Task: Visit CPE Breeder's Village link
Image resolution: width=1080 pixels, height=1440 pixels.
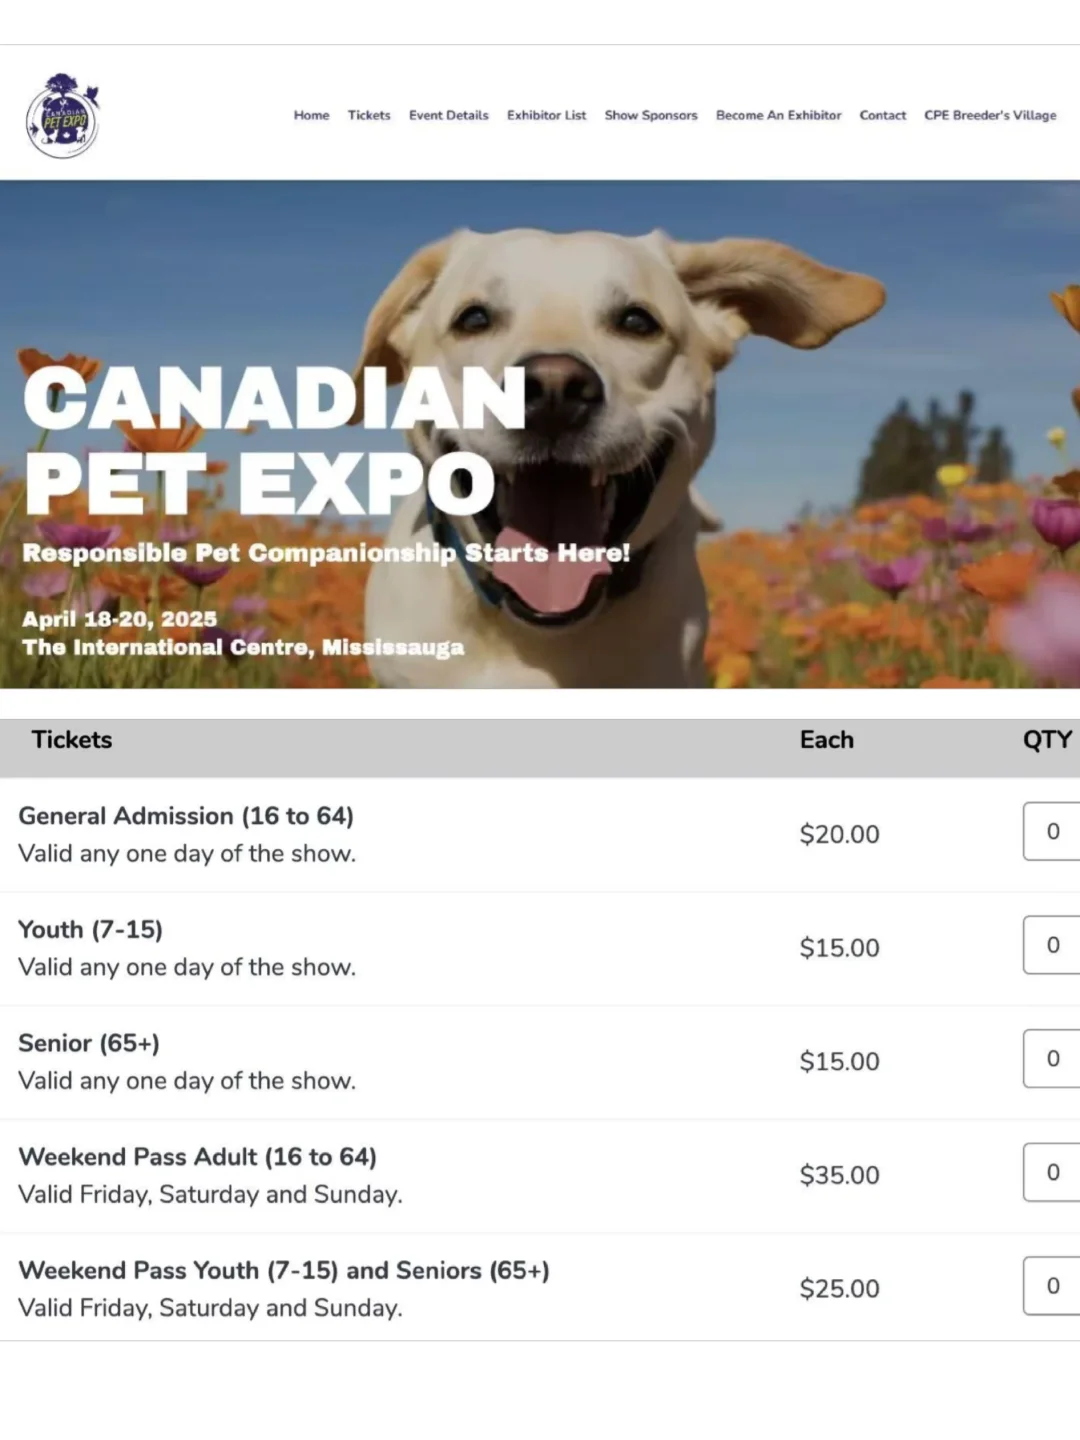Action: pyautogui.click(x=990, y=116)
